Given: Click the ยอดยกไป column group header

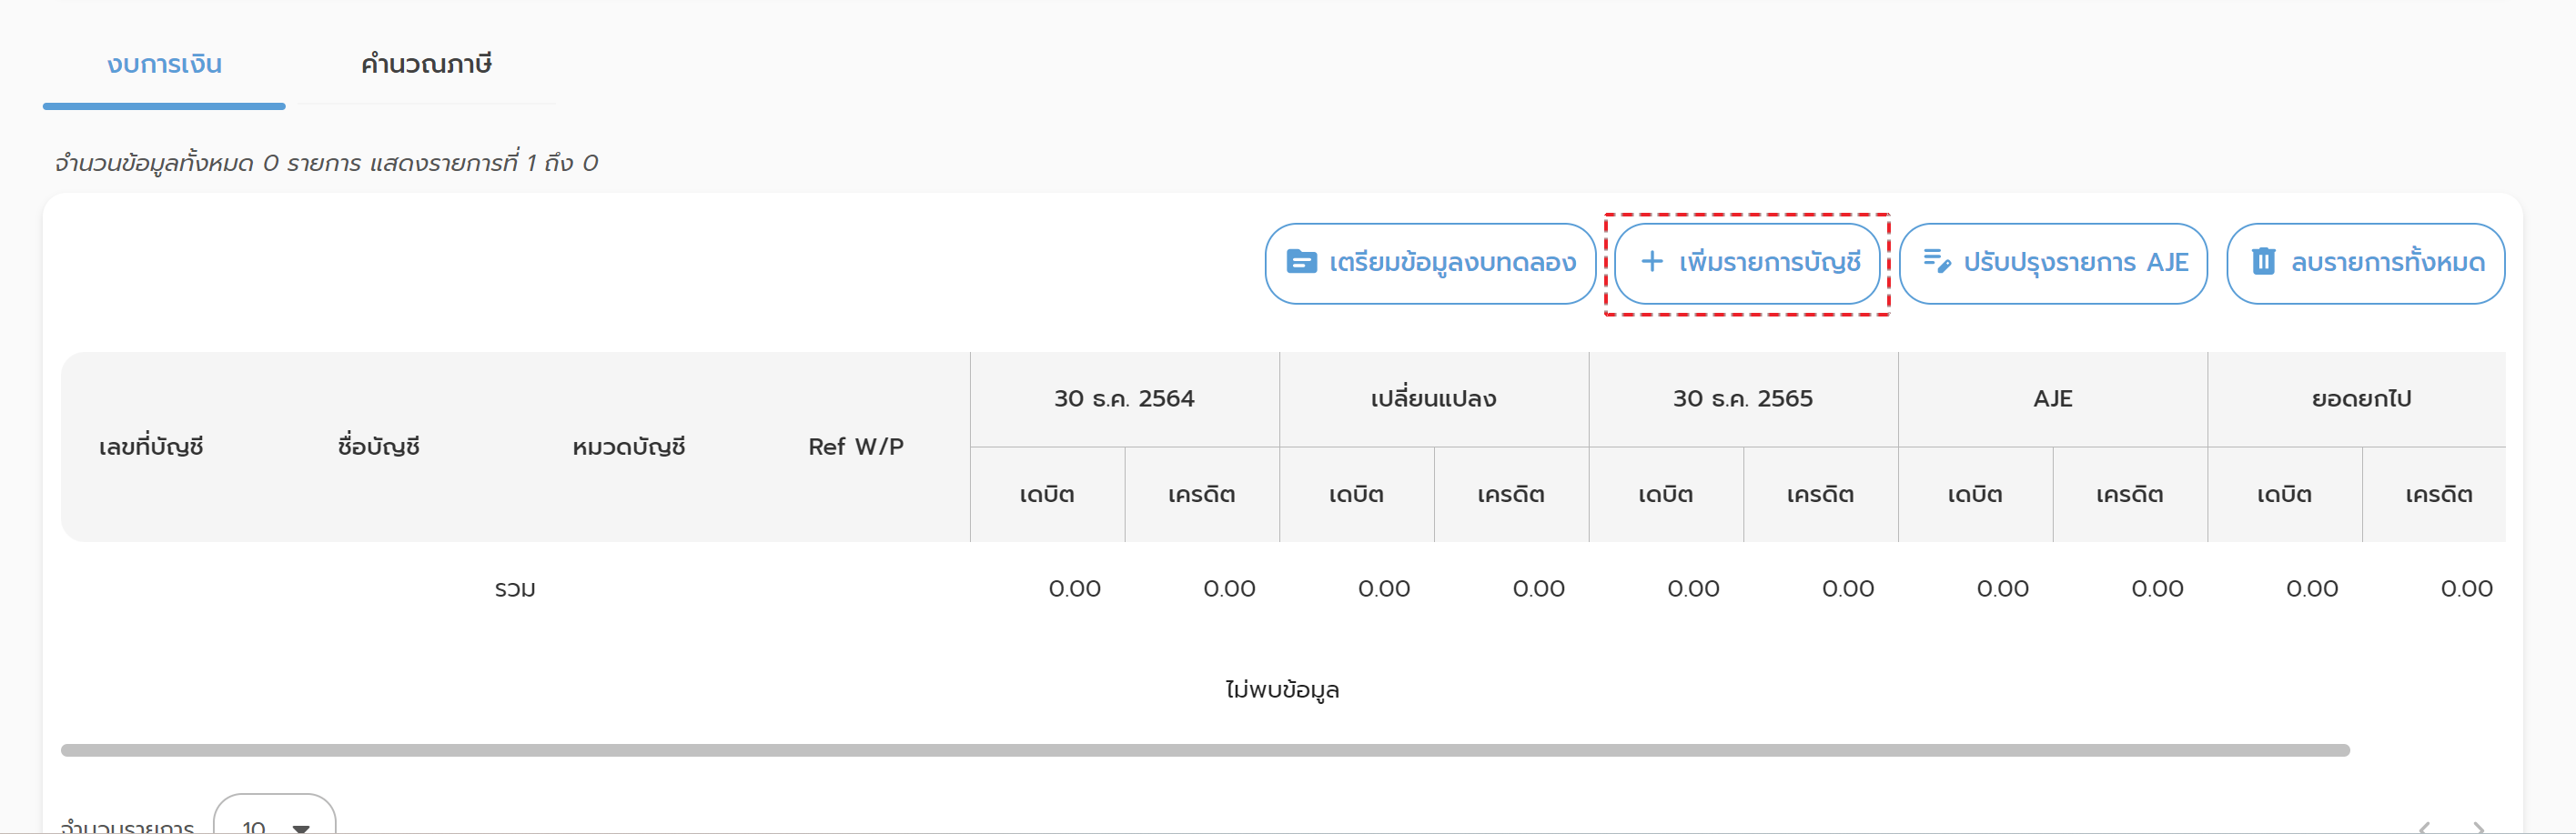Looking at the screenshot, I should (2360, 399).
